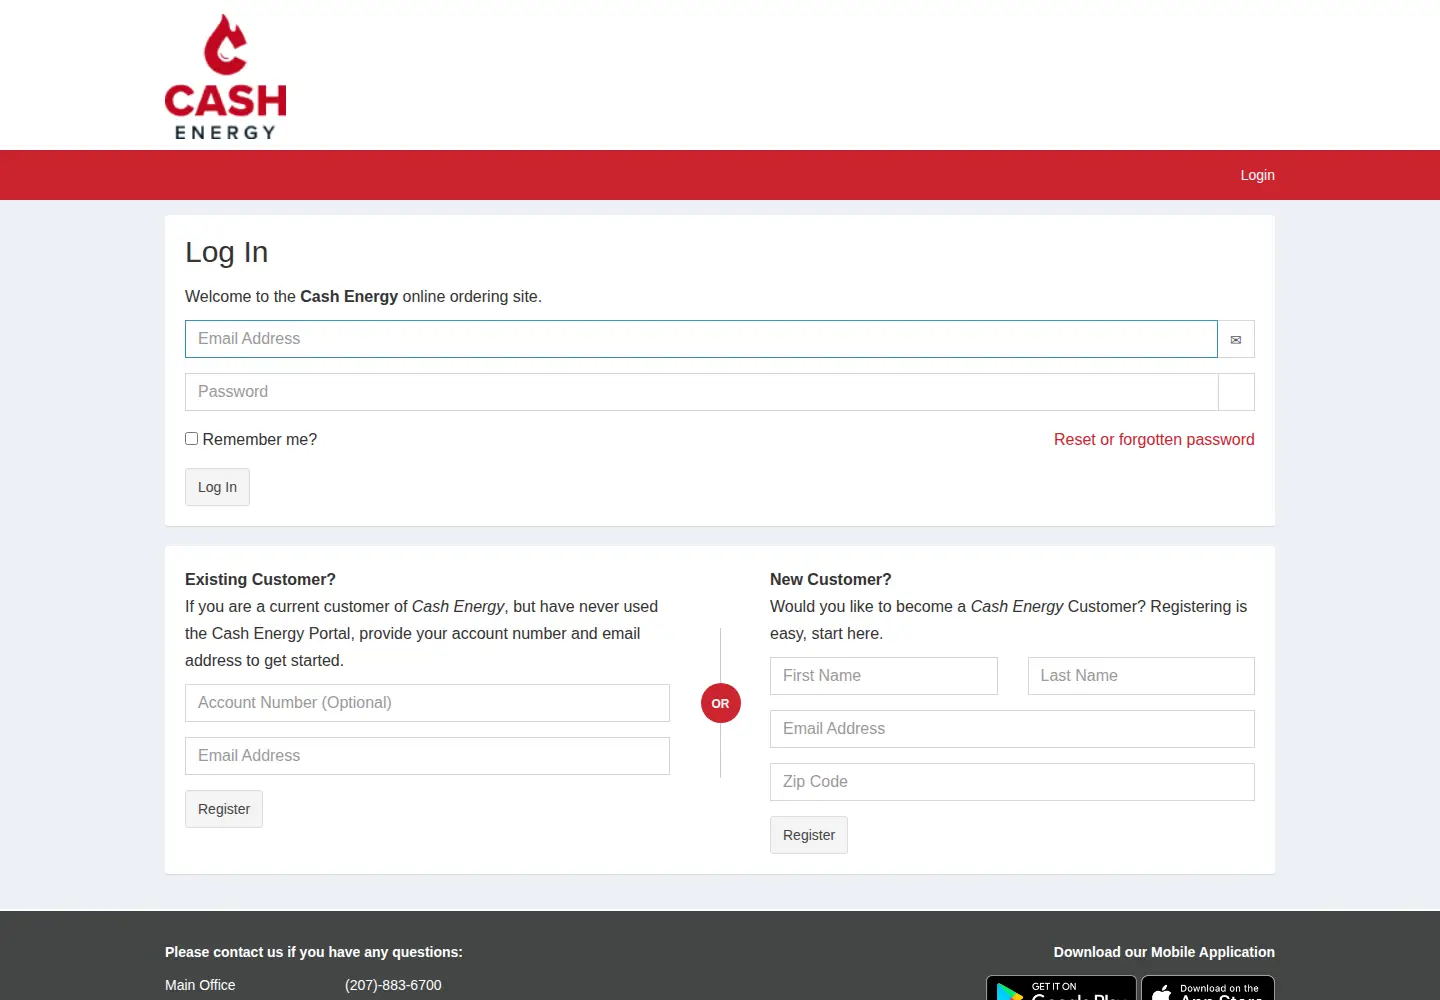Open Login in the red navigation bar

point(1257,175)
